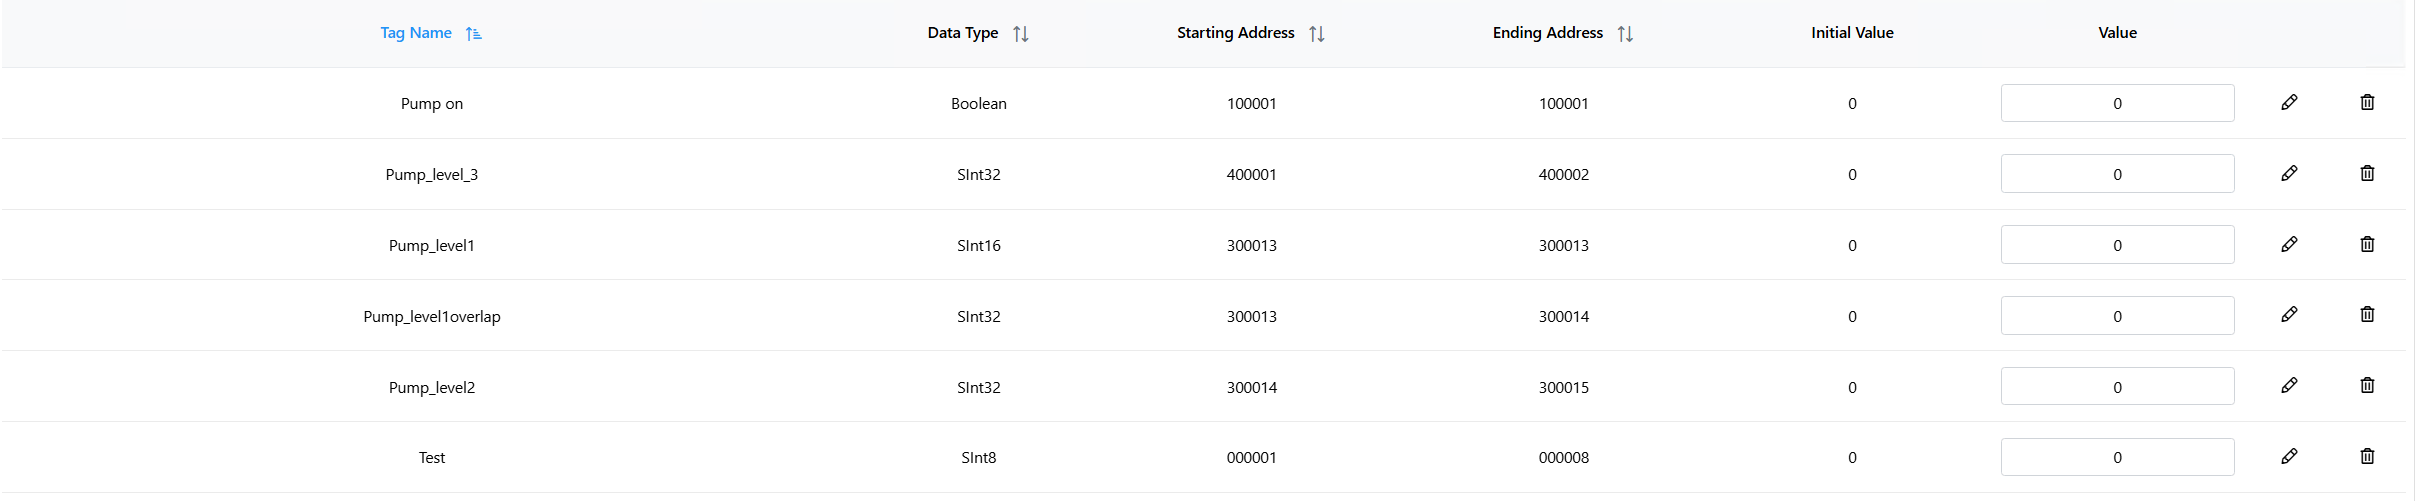This screenshot has width=2416, height=501.
Task: Sort by Data Type arrows
Action: [1020, 33]
